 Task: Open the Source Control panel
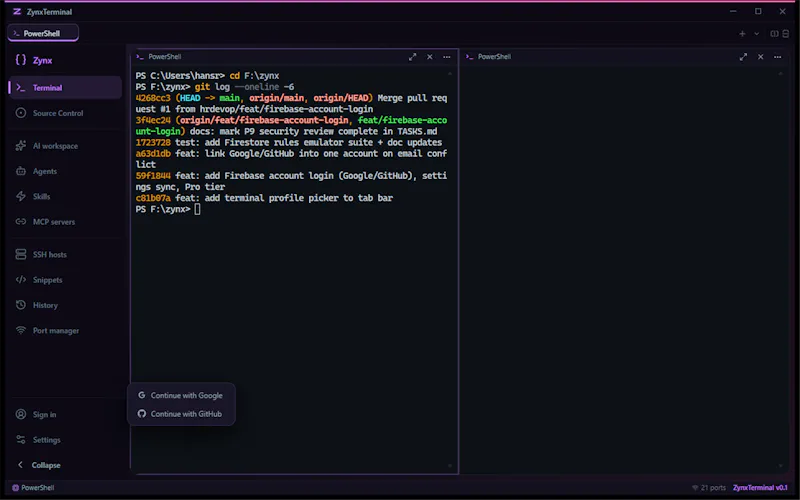tap(65, 113)
